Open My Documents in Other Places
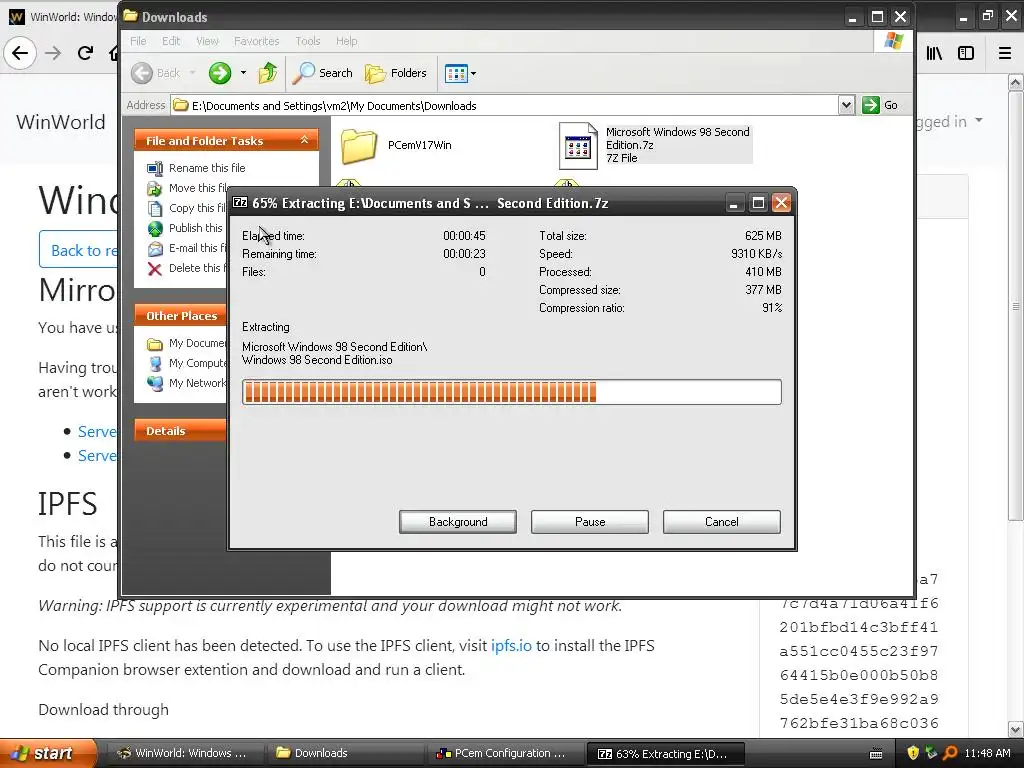 click(187, 344)
